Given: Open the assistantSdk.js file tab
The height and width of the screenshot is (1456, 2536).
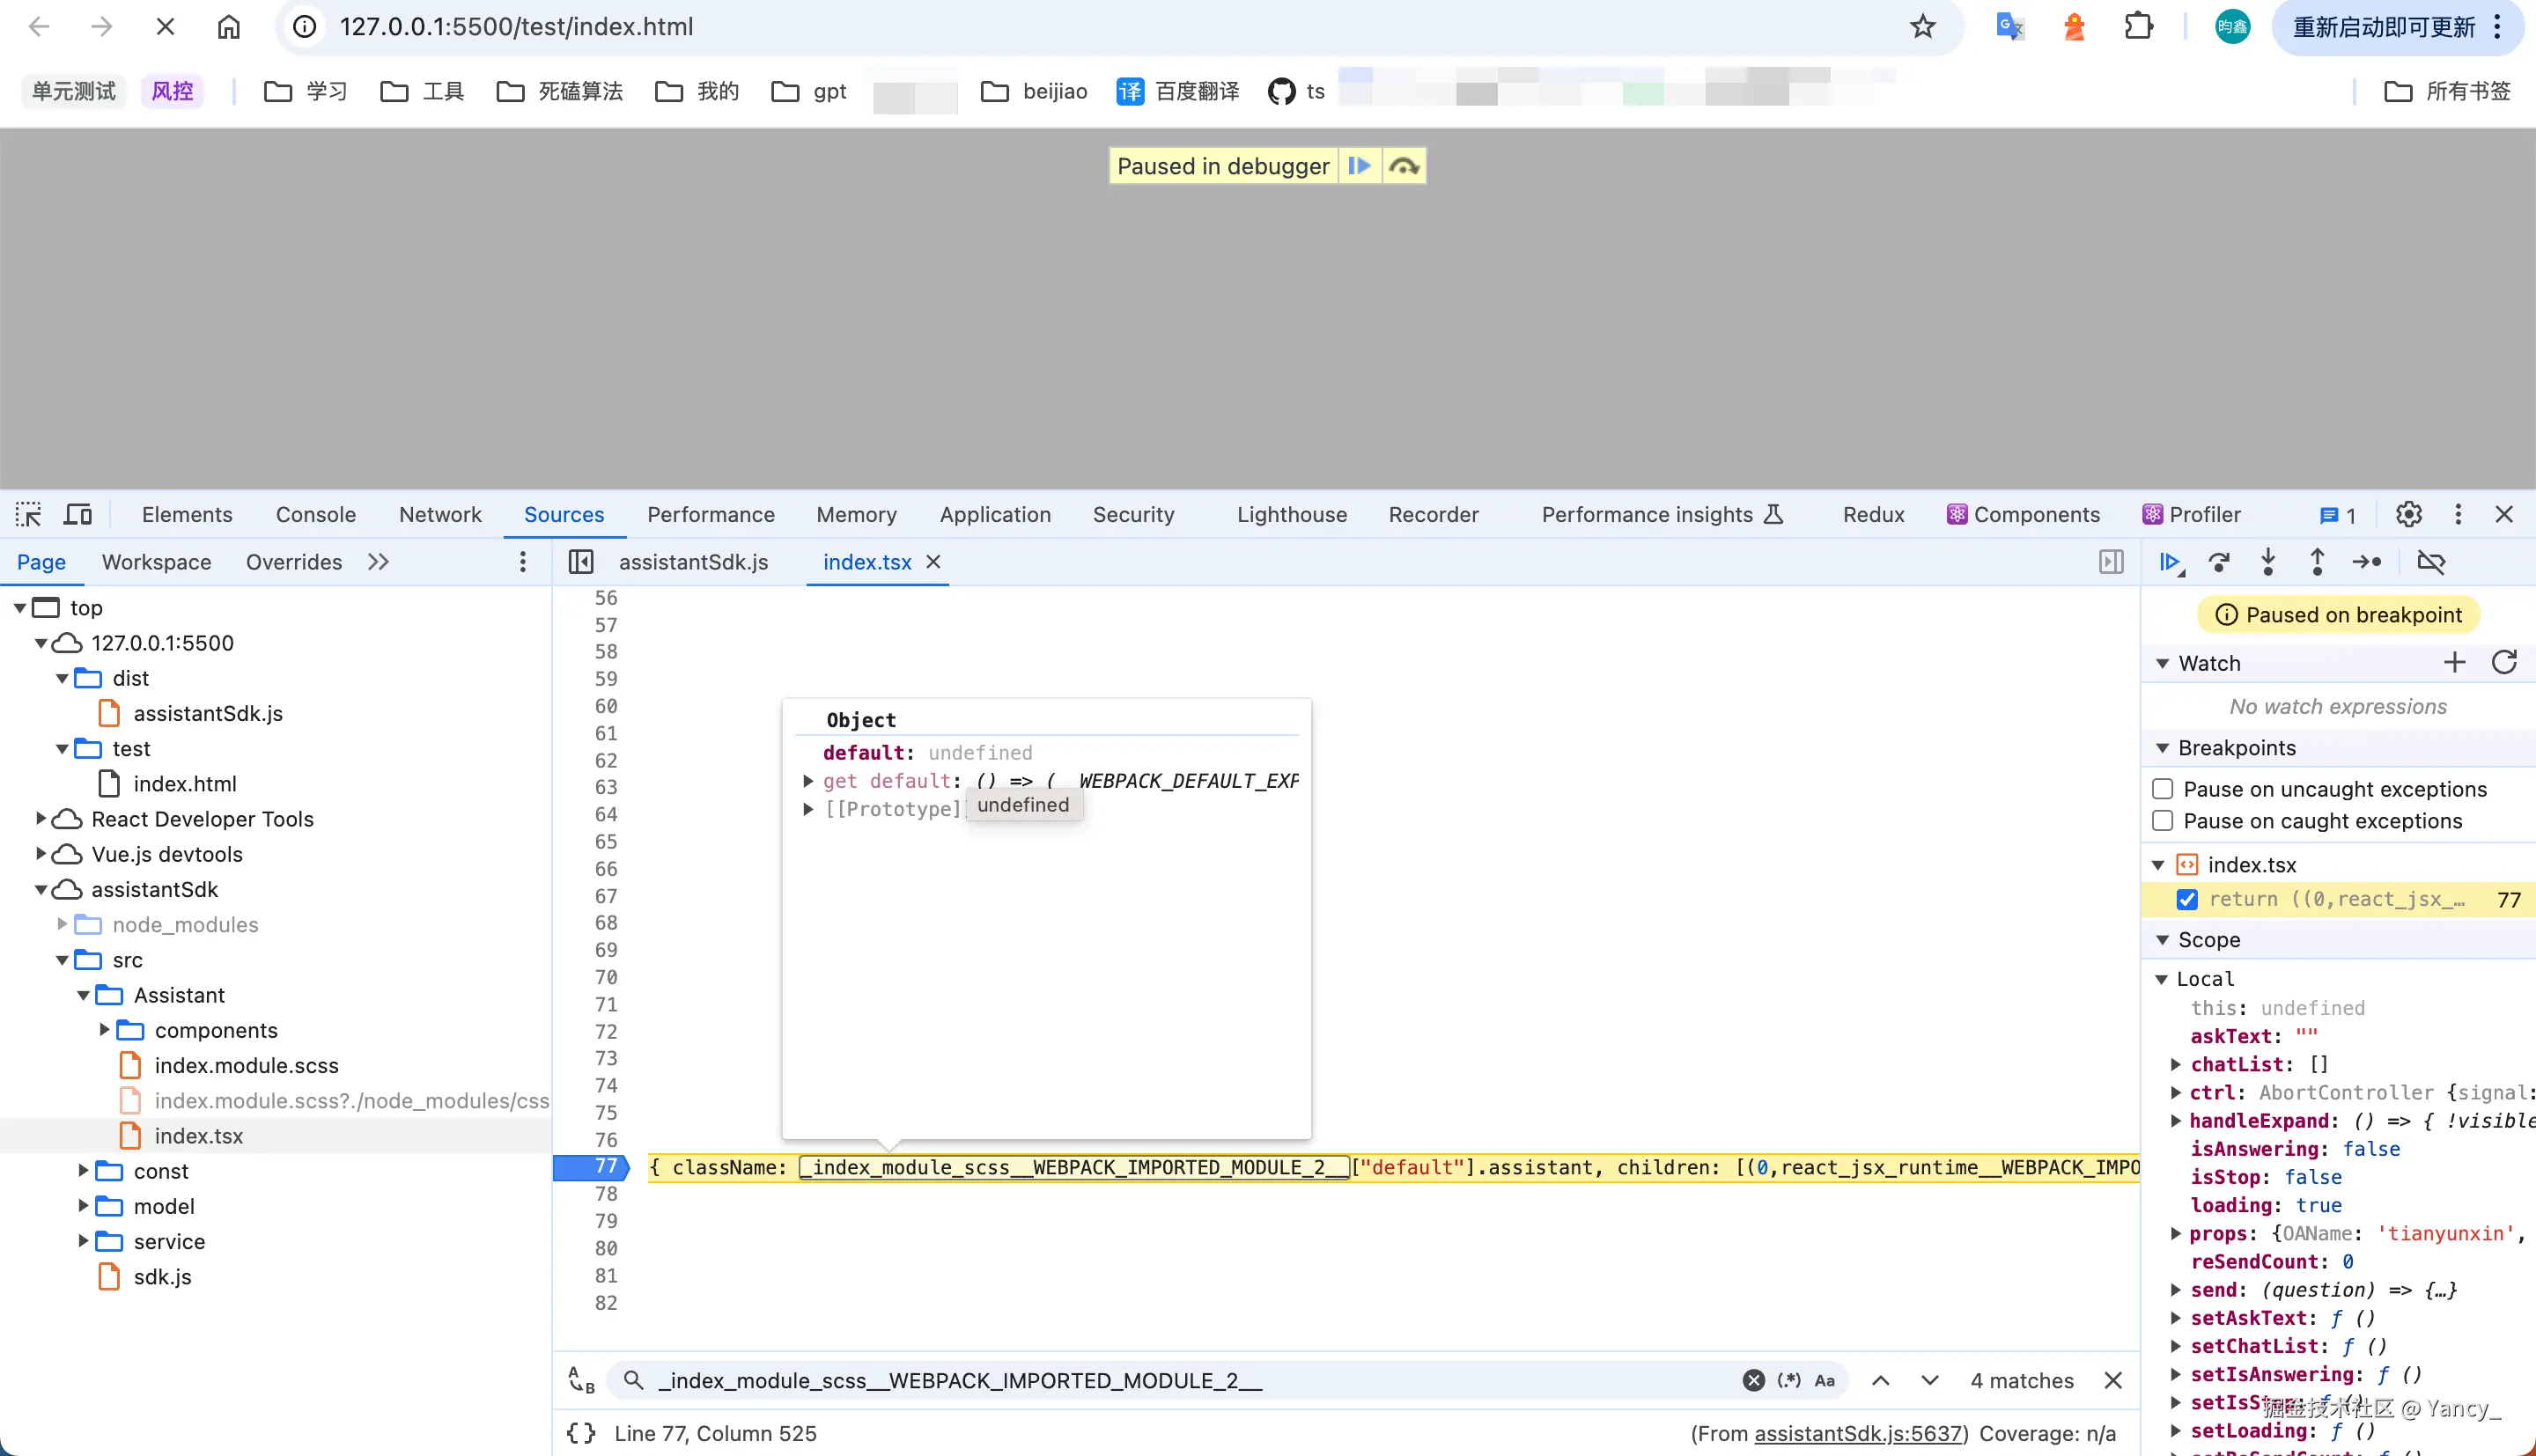Looking at the screenshot, I should tap(693, 562).
